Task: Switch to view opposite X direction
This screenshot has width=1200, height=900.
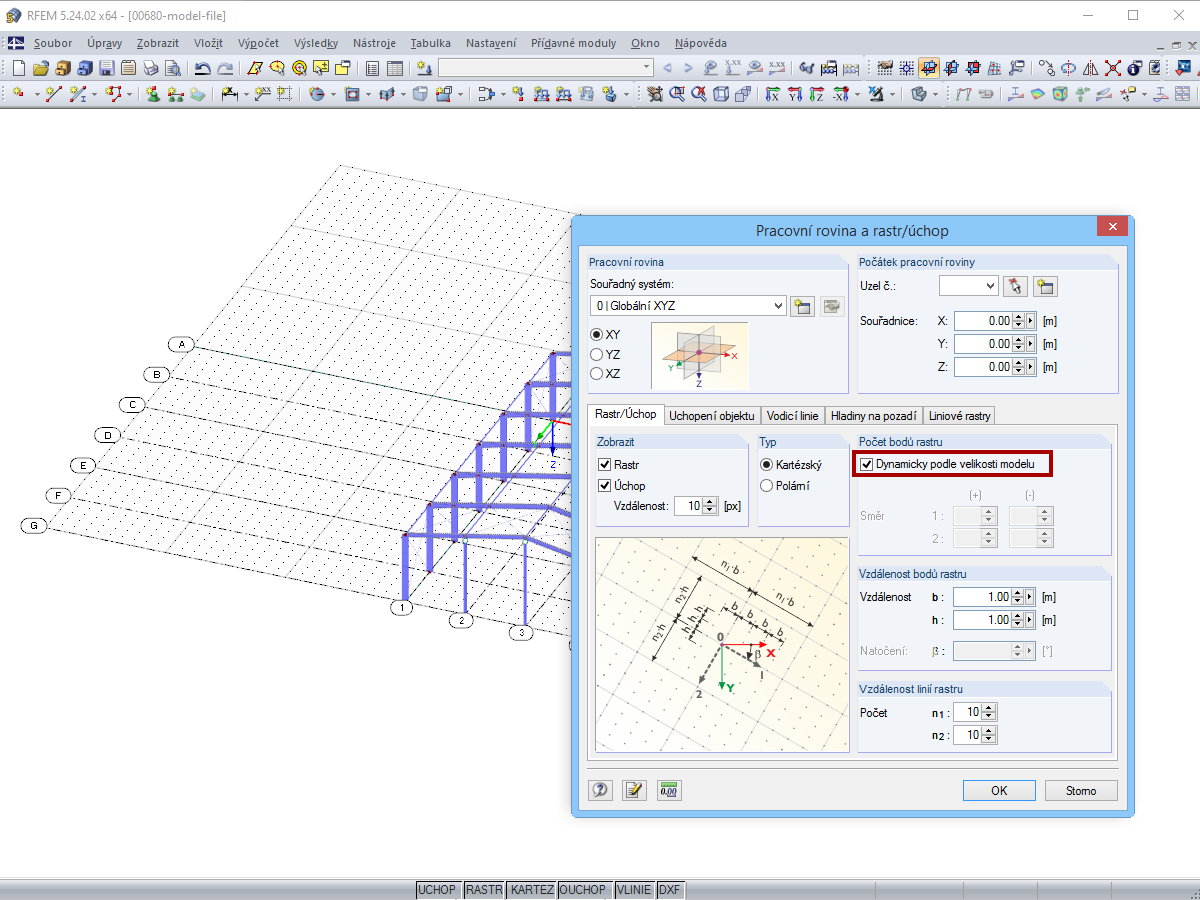Action: [x=841, y=94]
